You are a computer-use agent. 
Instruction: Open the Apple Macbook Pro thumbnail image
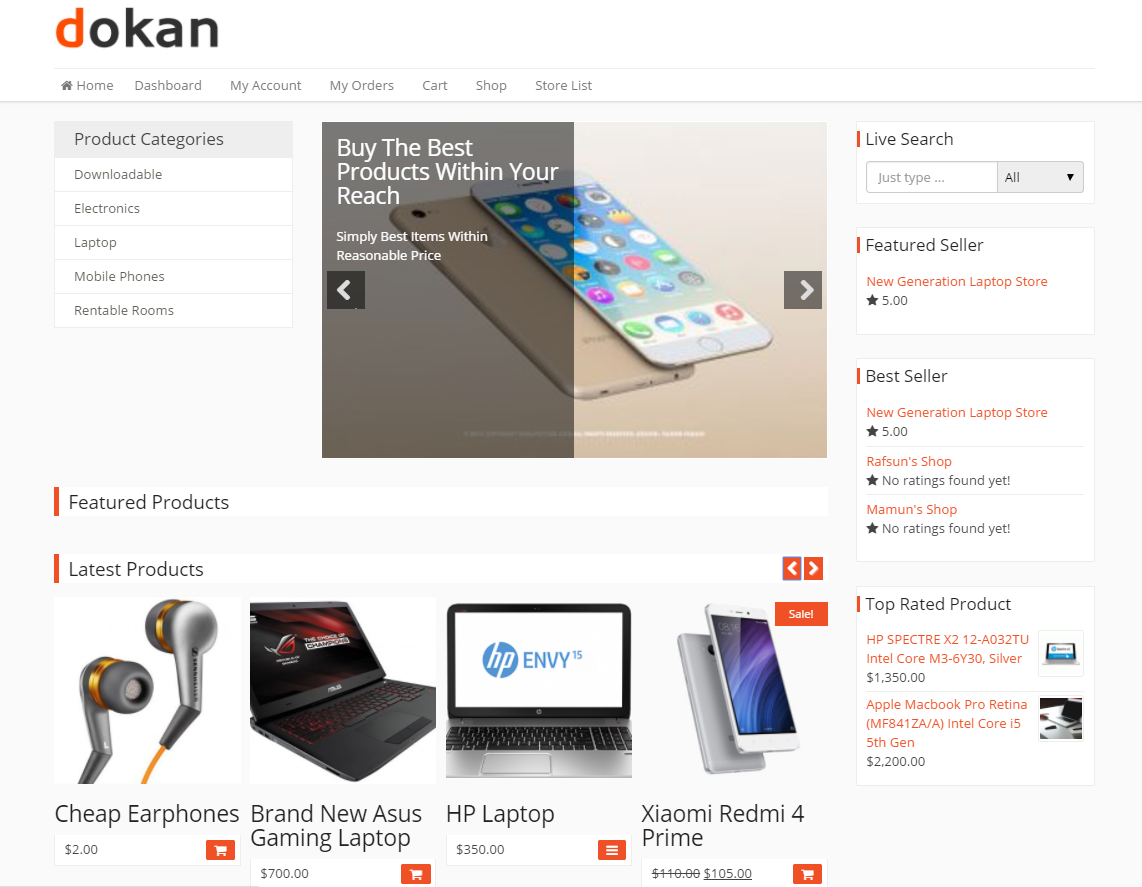pyautogui.click(x=1061, y=718)
